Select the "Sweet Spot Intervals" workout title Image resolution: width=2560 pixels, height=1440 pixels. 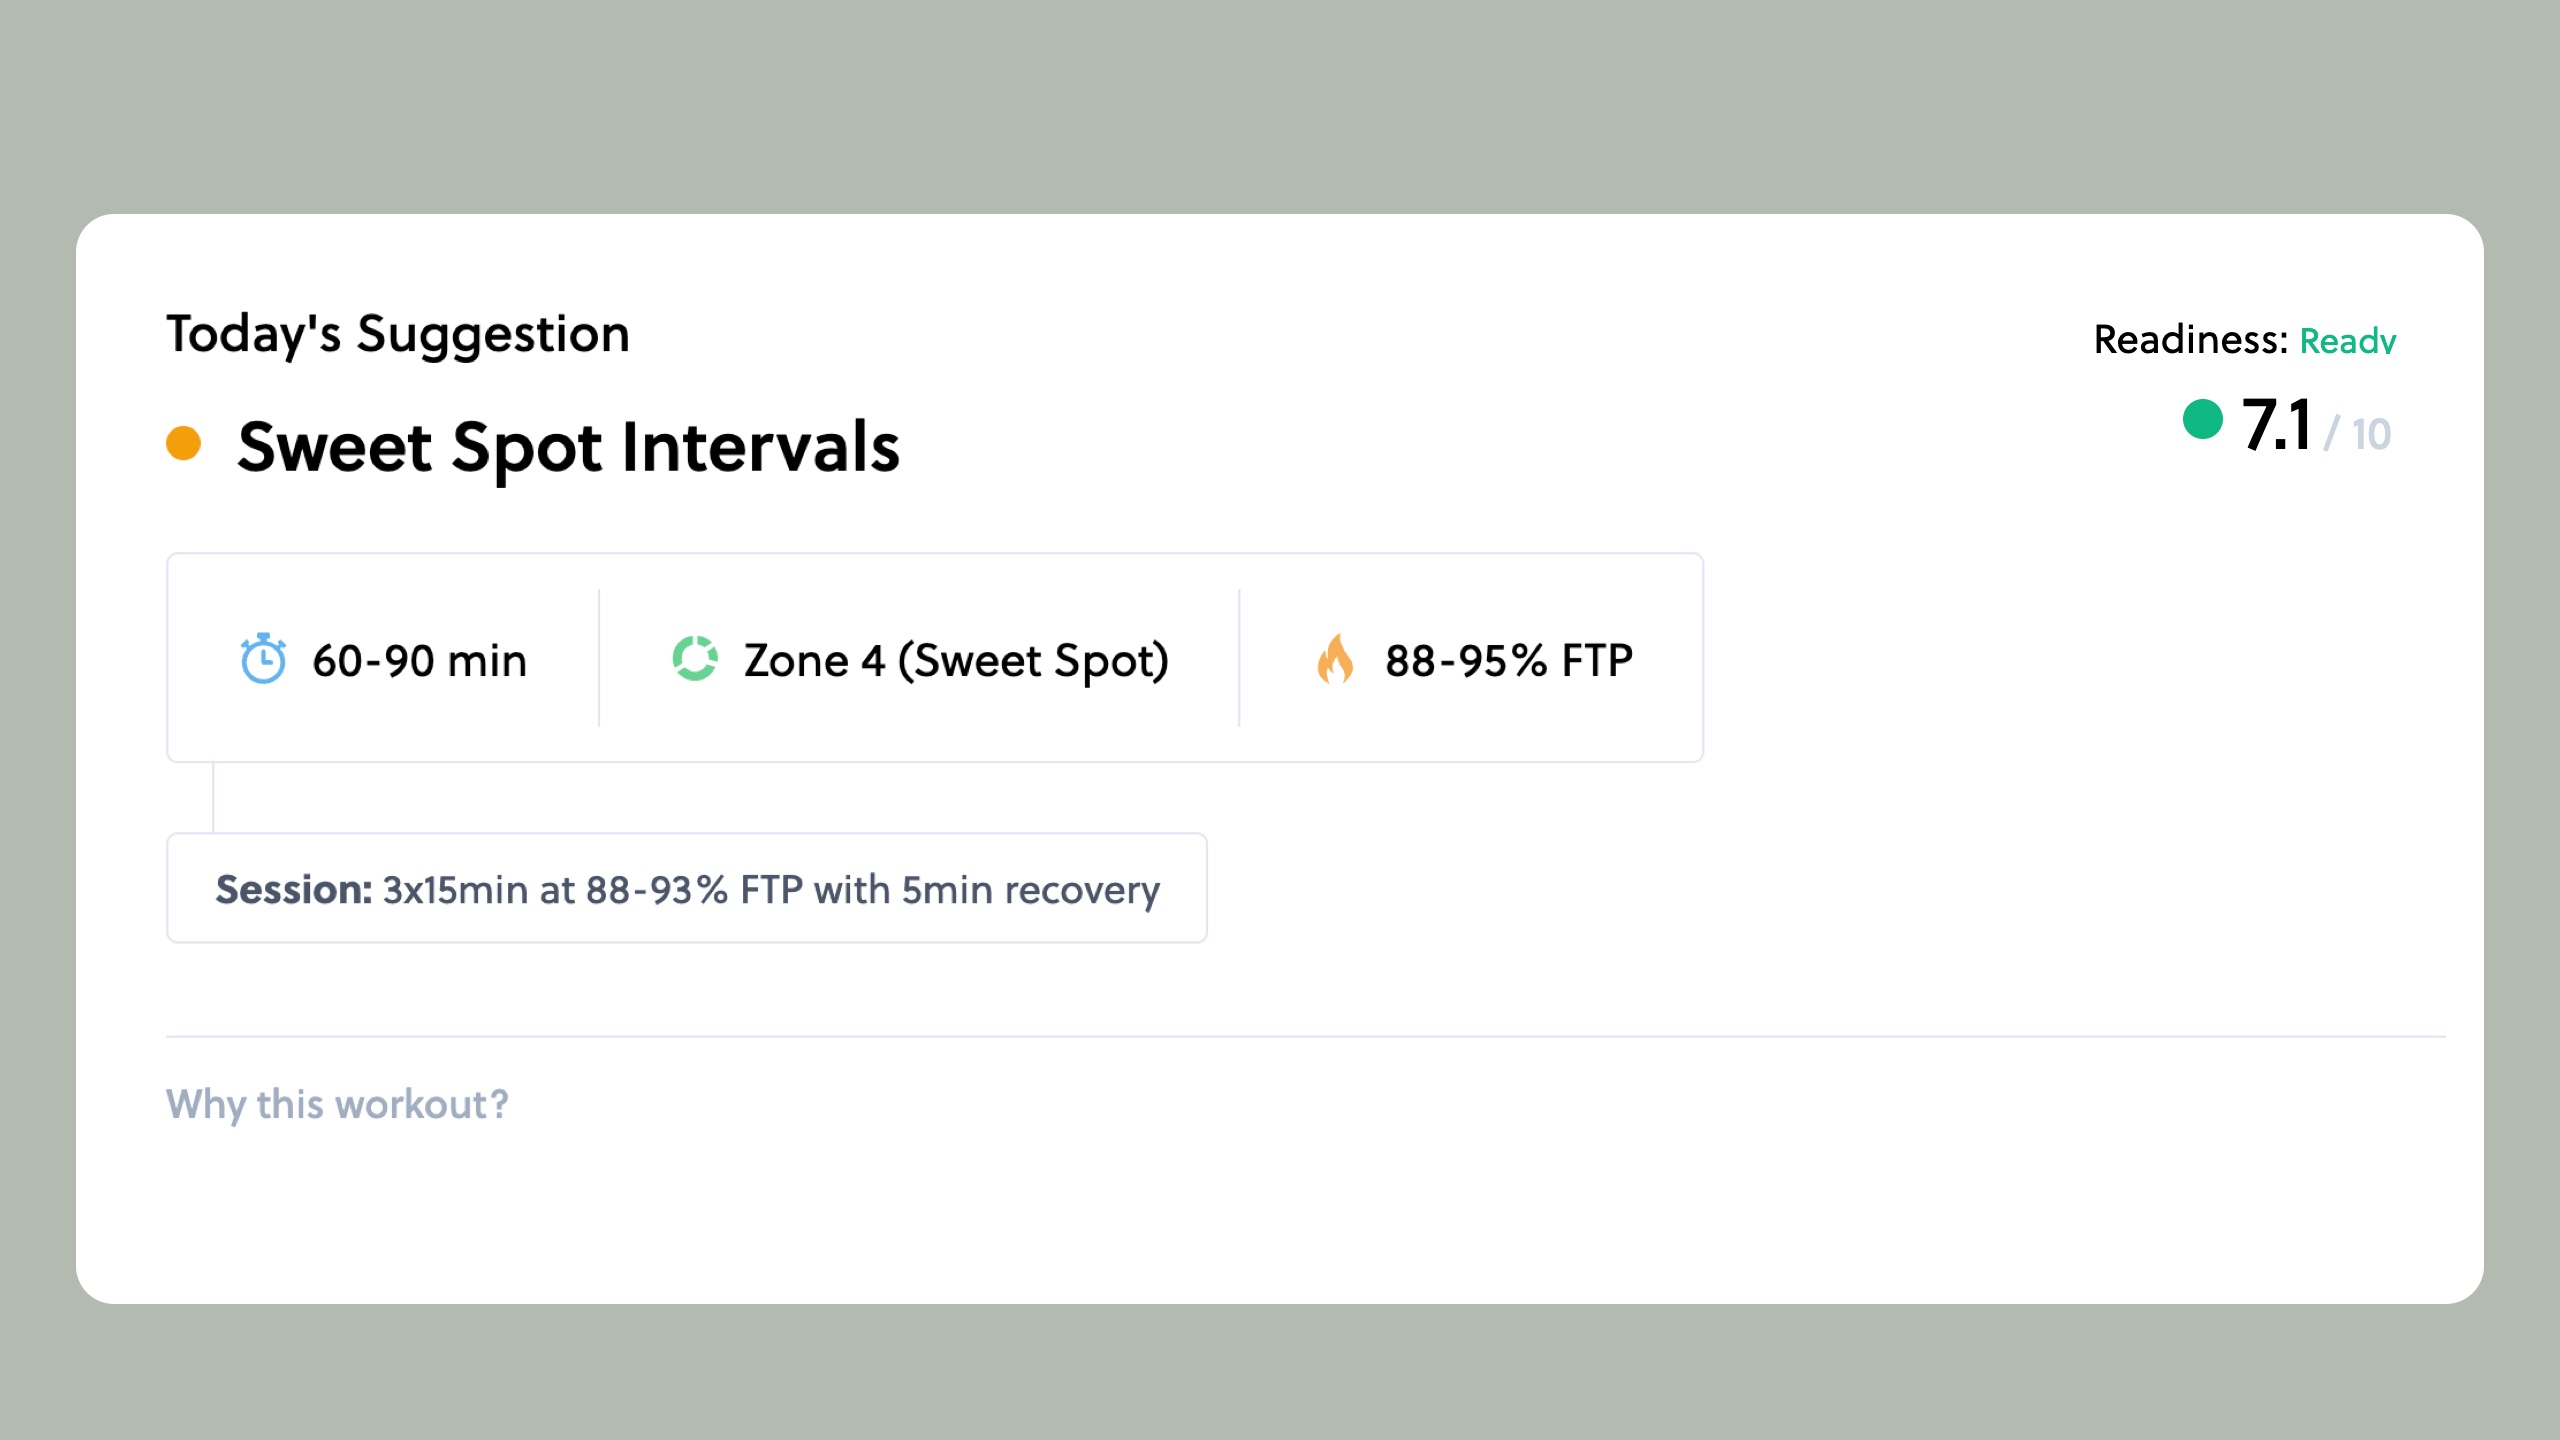568,446
